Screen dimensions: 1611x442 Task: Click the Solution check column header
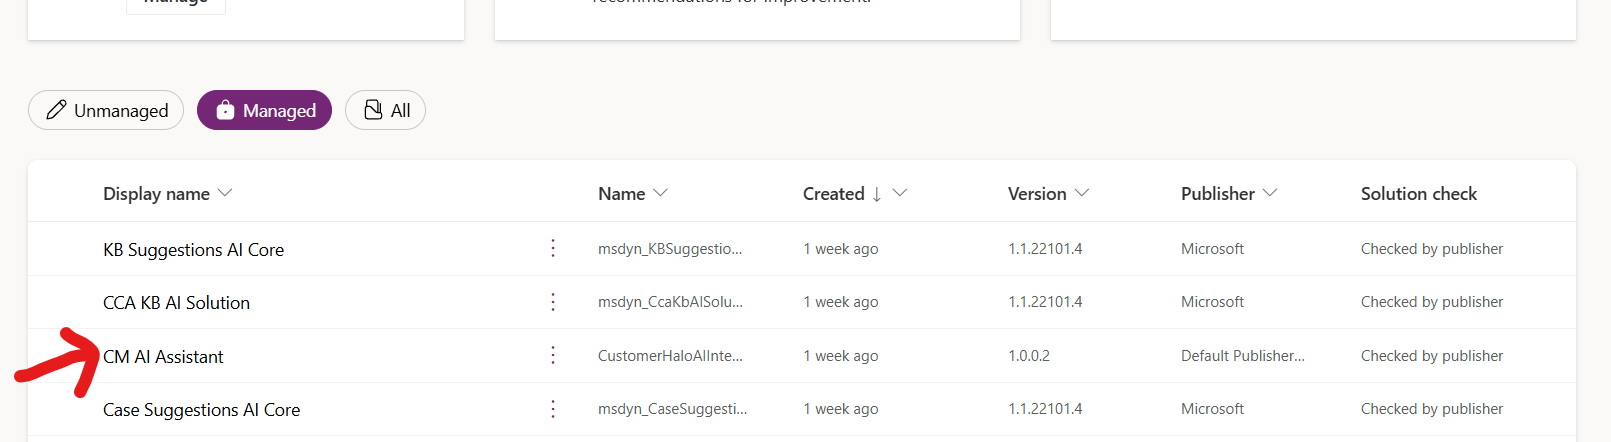1418,193
